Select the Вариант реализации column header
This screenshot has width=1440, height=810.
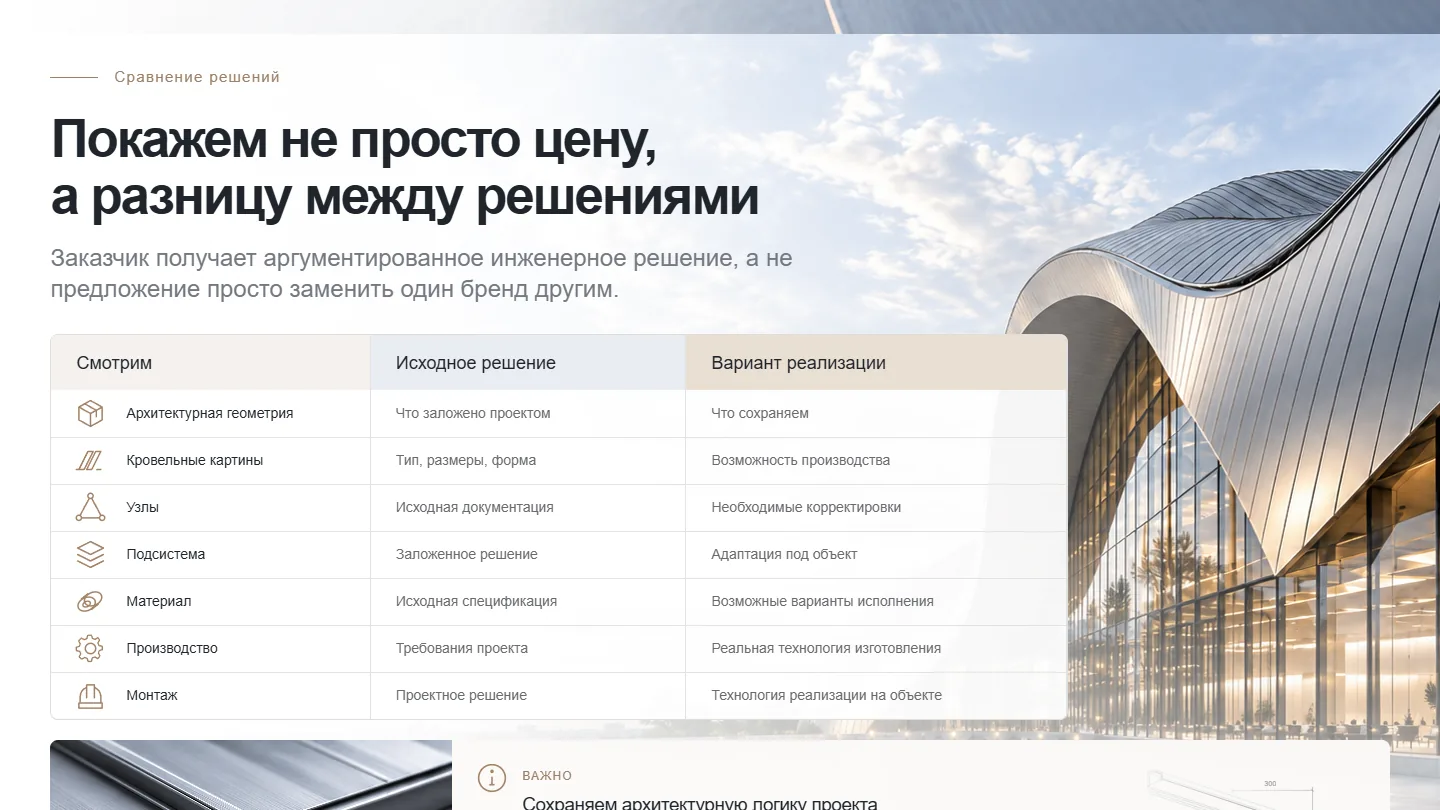[877, 362]
